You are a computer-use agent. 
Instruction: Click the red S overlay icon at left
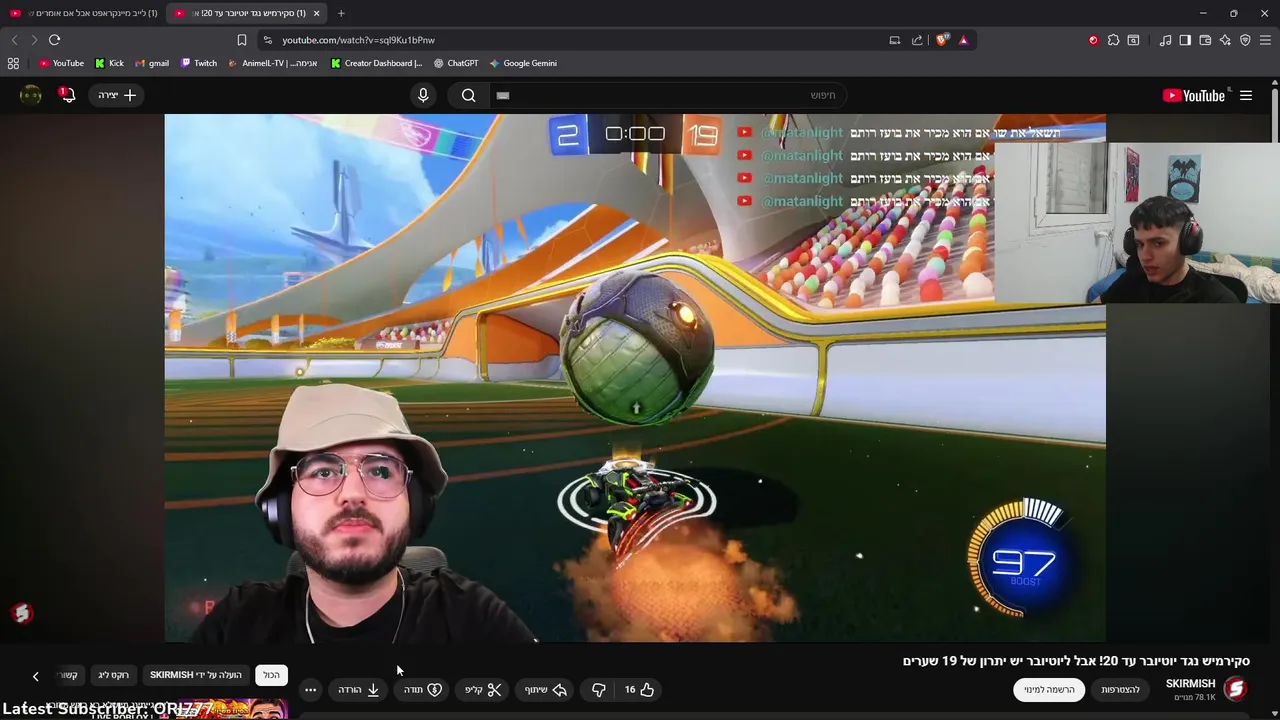tap(22, 613)
